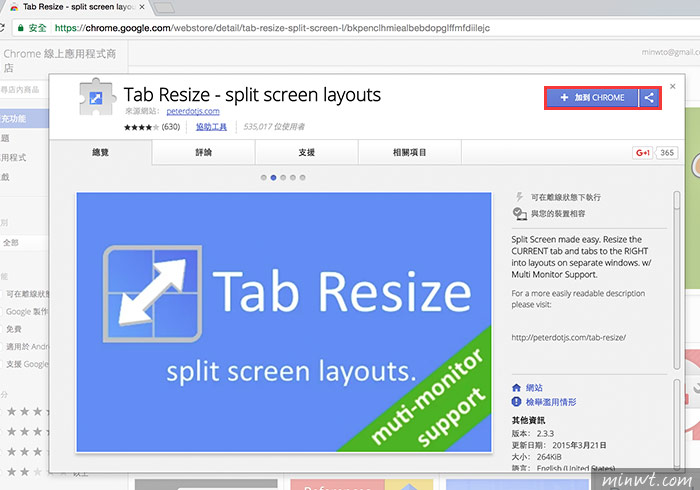Click the text '版本: 2.3.3'
This screenshot has width=700, height=490.
[x=533, y=433]
